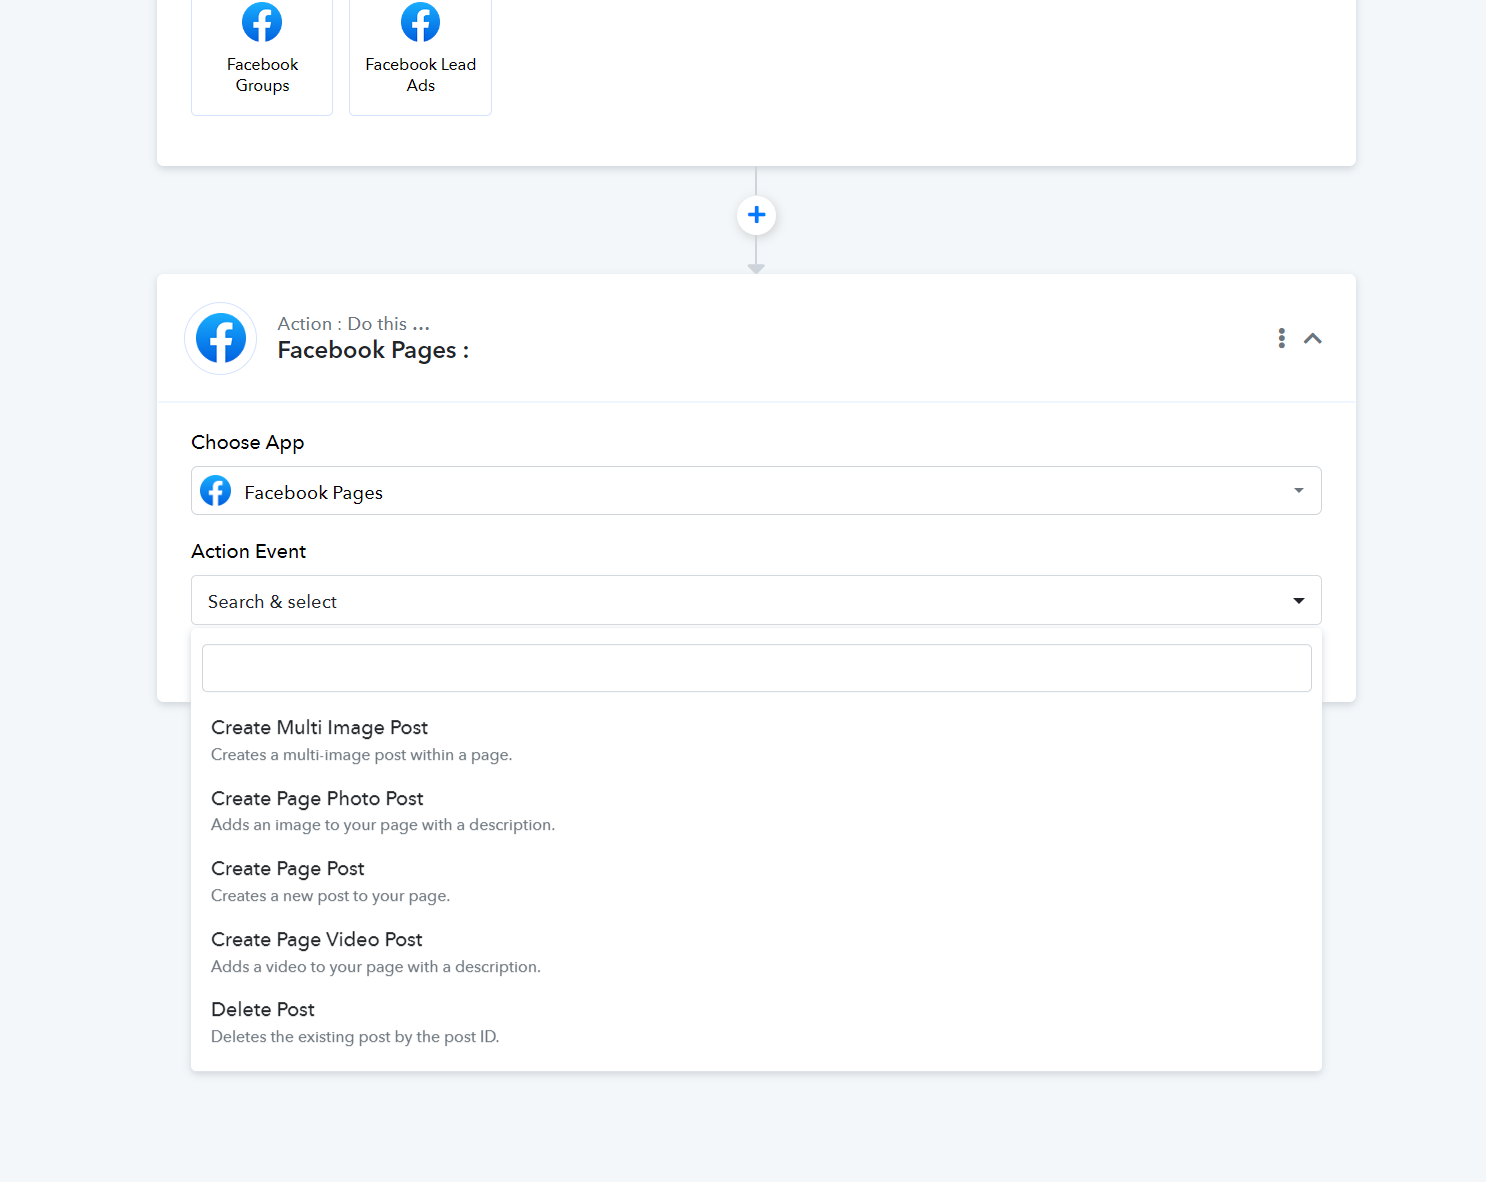Collapse the Facebook Pages action panel
Screen dimensions: 1486x1182
point(1313,338)
